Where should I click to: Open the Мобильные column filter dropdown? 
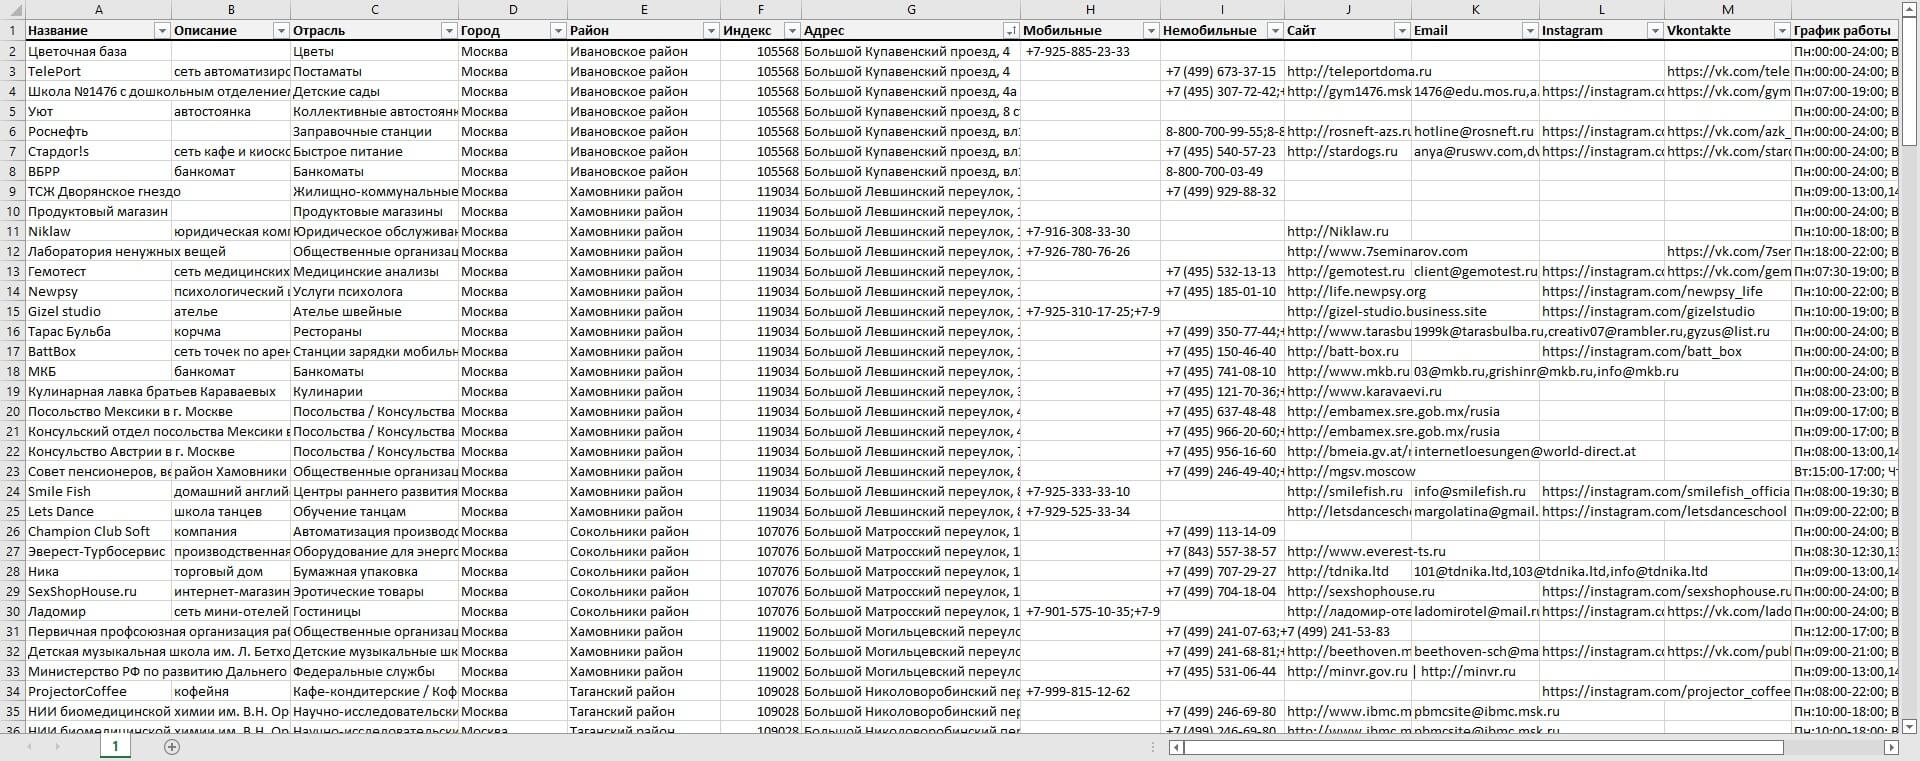(x=1151, y=31)
